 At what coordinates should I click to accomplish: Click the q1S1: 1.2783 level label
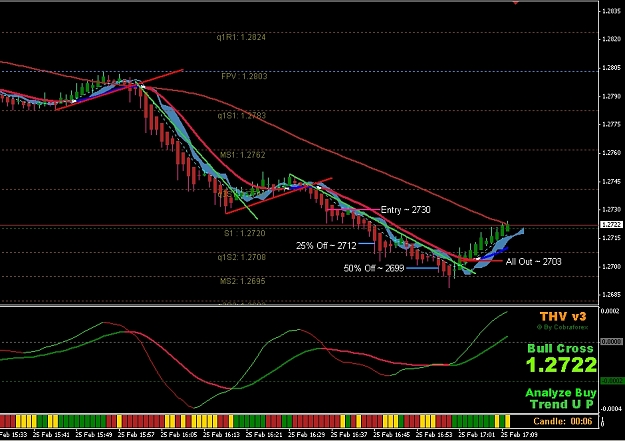pyautogui.click(x=242, y=116)
